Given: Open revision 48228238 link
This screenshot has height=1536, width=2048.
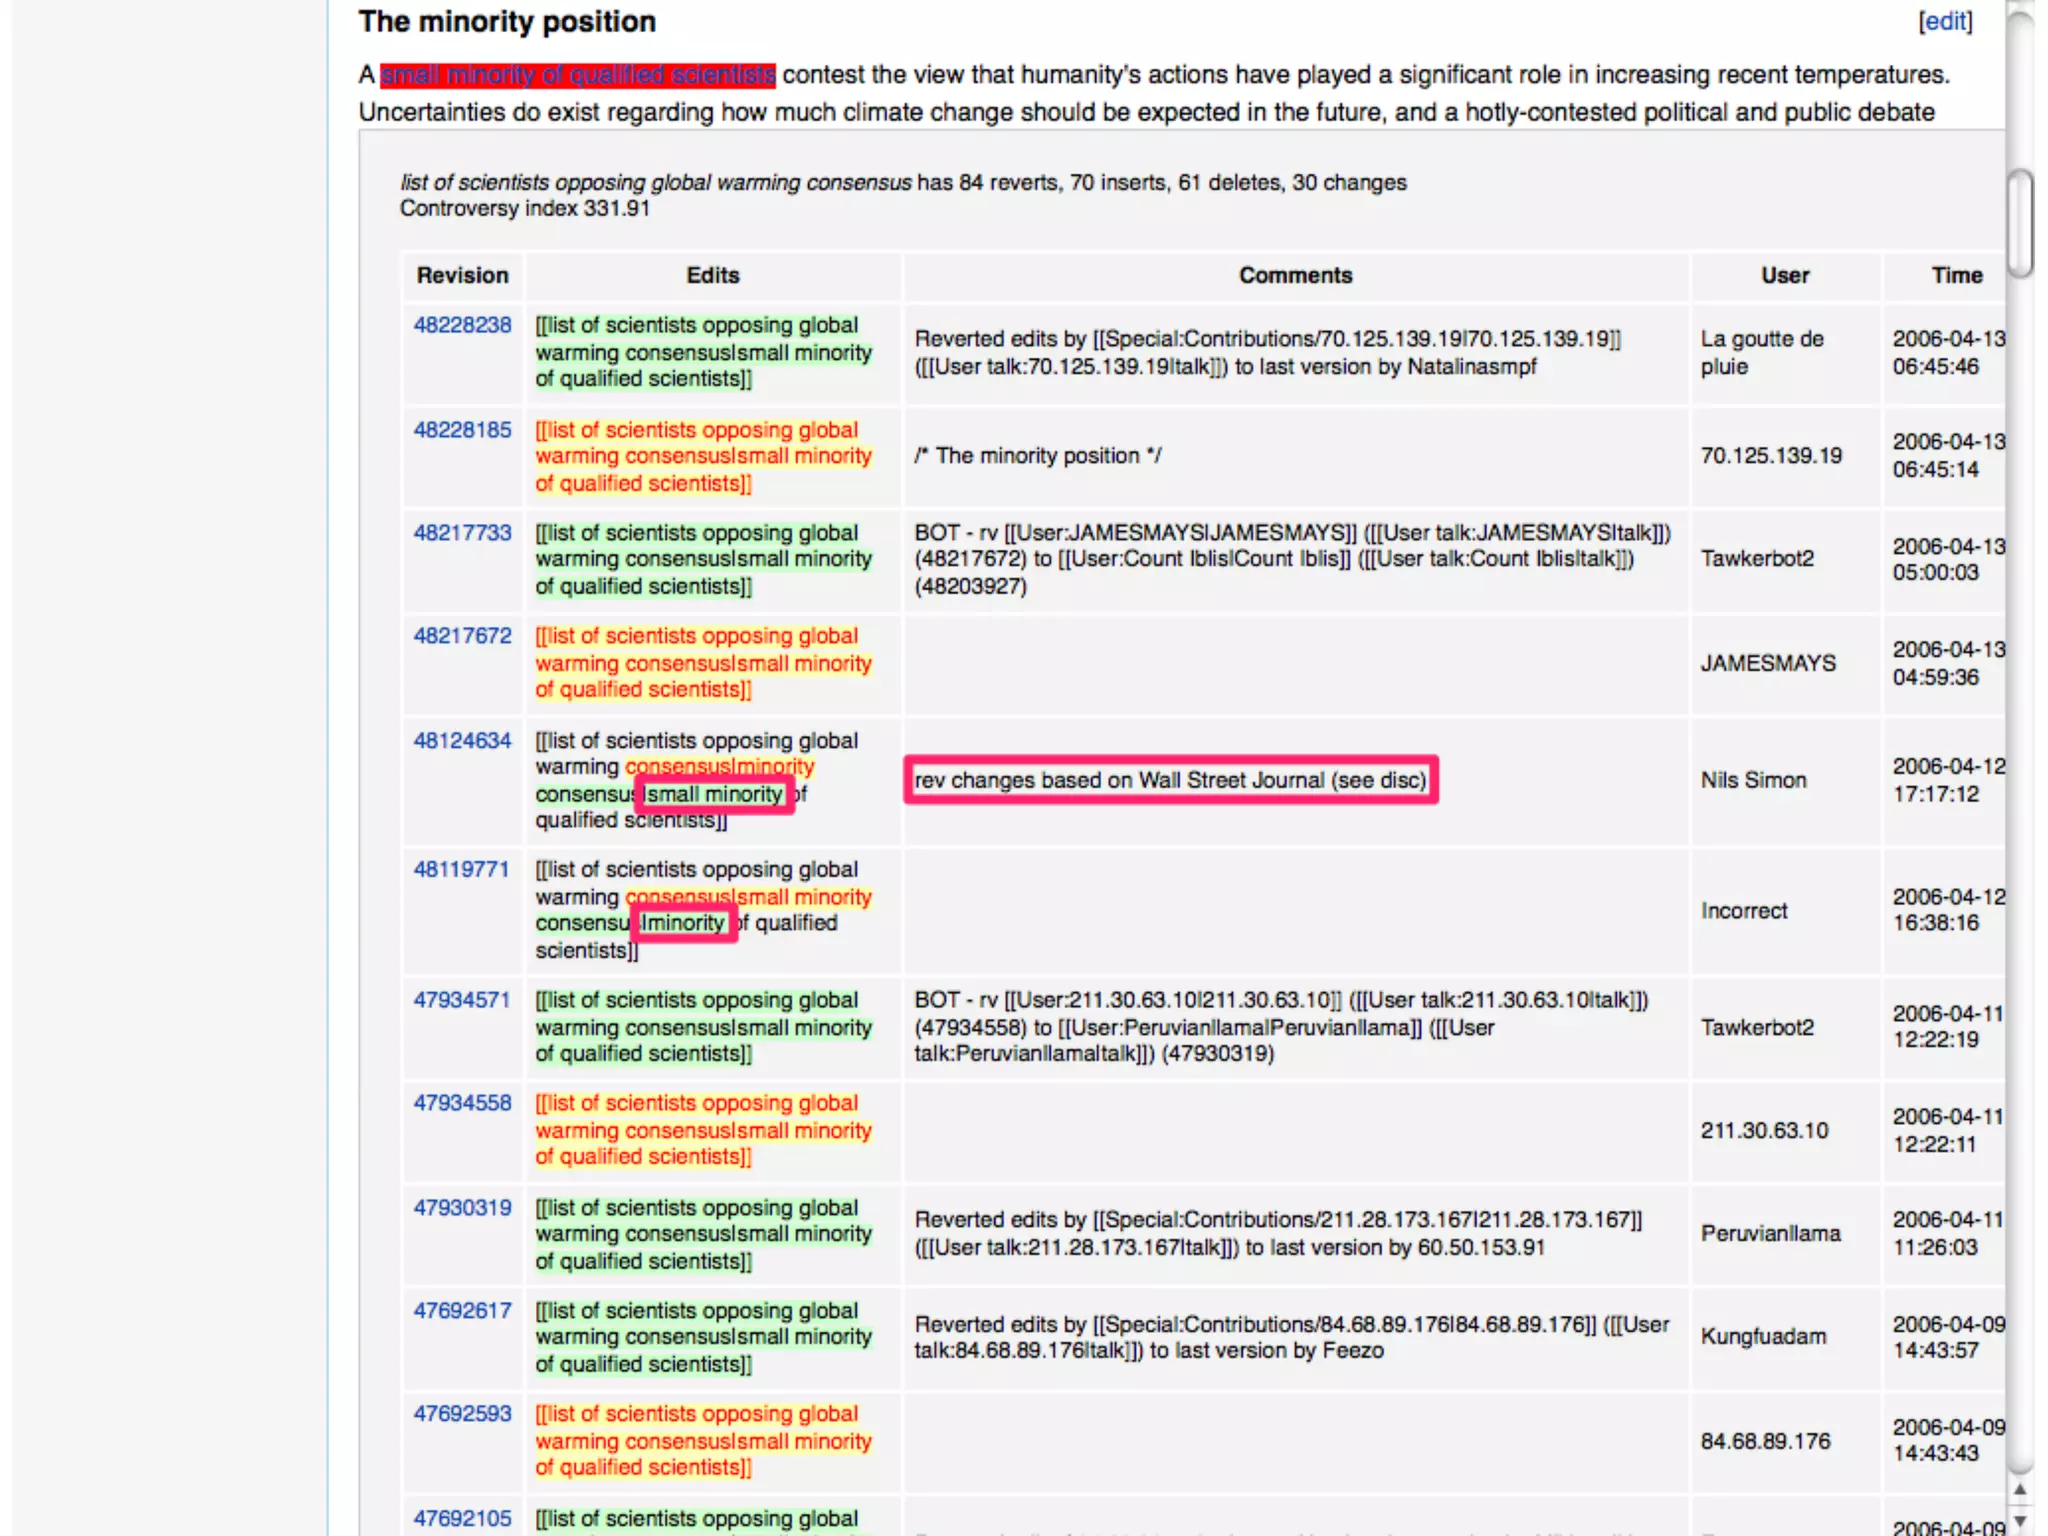Looking at the screenshot, I should coord(462,325).
